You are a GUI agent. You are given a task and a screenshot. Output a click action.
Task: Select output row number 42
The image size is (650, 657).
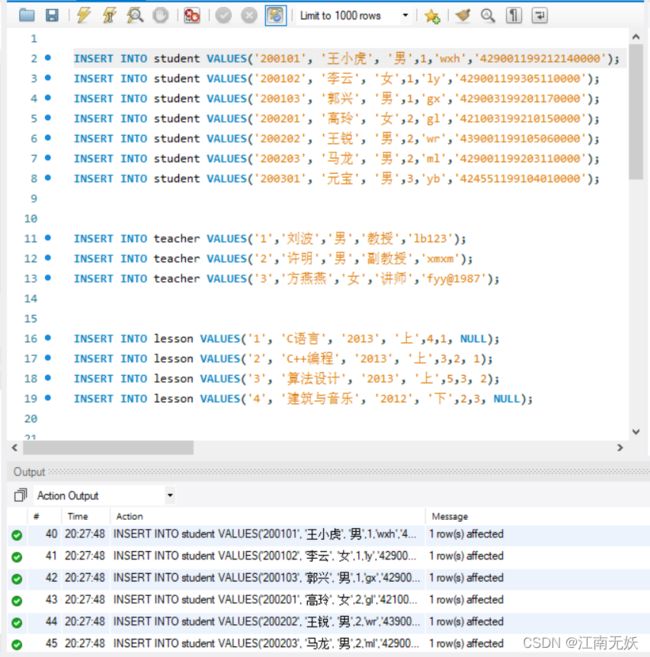pyautogui.click(x=328, y=578)
